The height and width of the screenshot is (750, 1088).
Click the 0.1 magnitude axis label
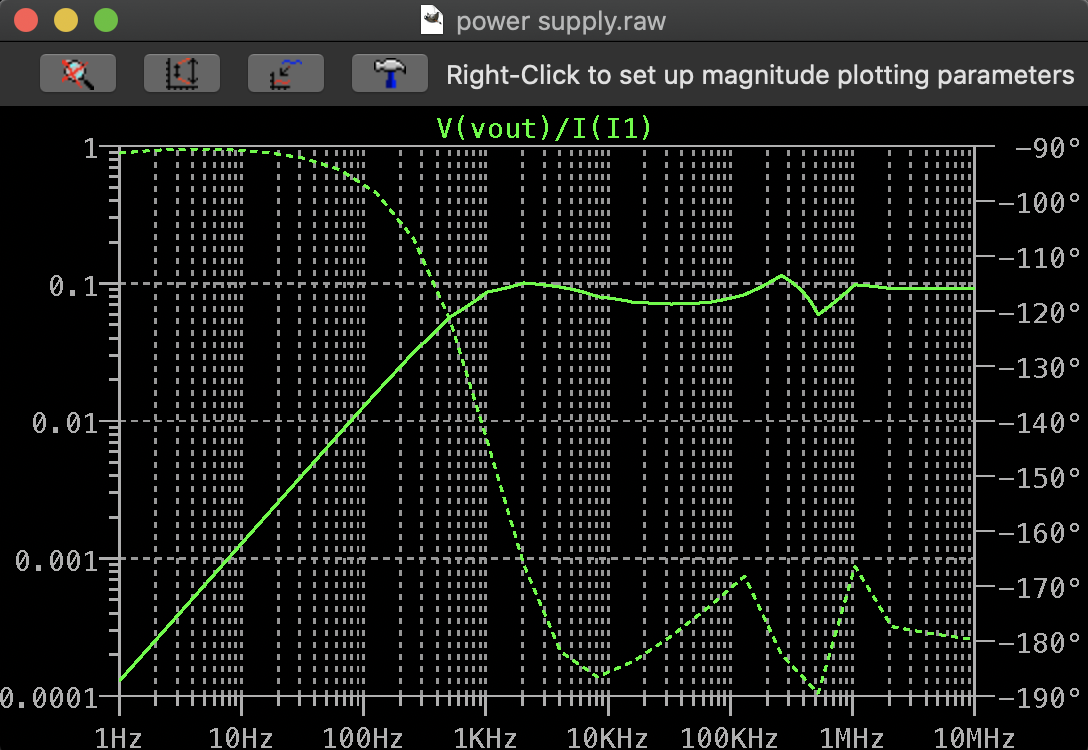click(74, 286)
